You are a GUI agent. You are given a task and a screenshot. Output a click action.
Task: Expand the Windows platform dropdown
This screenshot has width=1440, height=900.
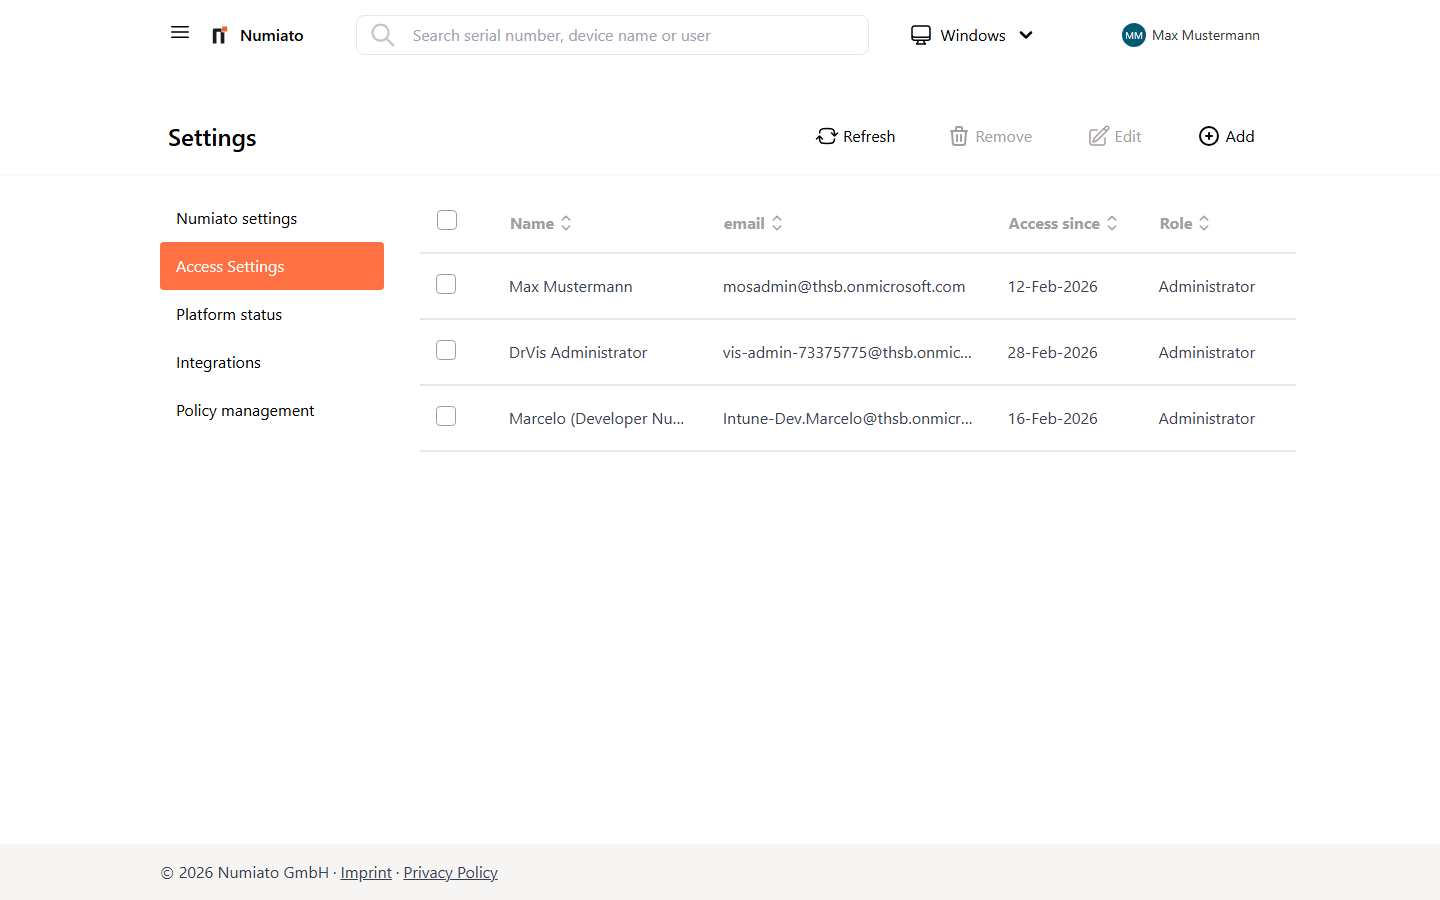point(1027,35)
